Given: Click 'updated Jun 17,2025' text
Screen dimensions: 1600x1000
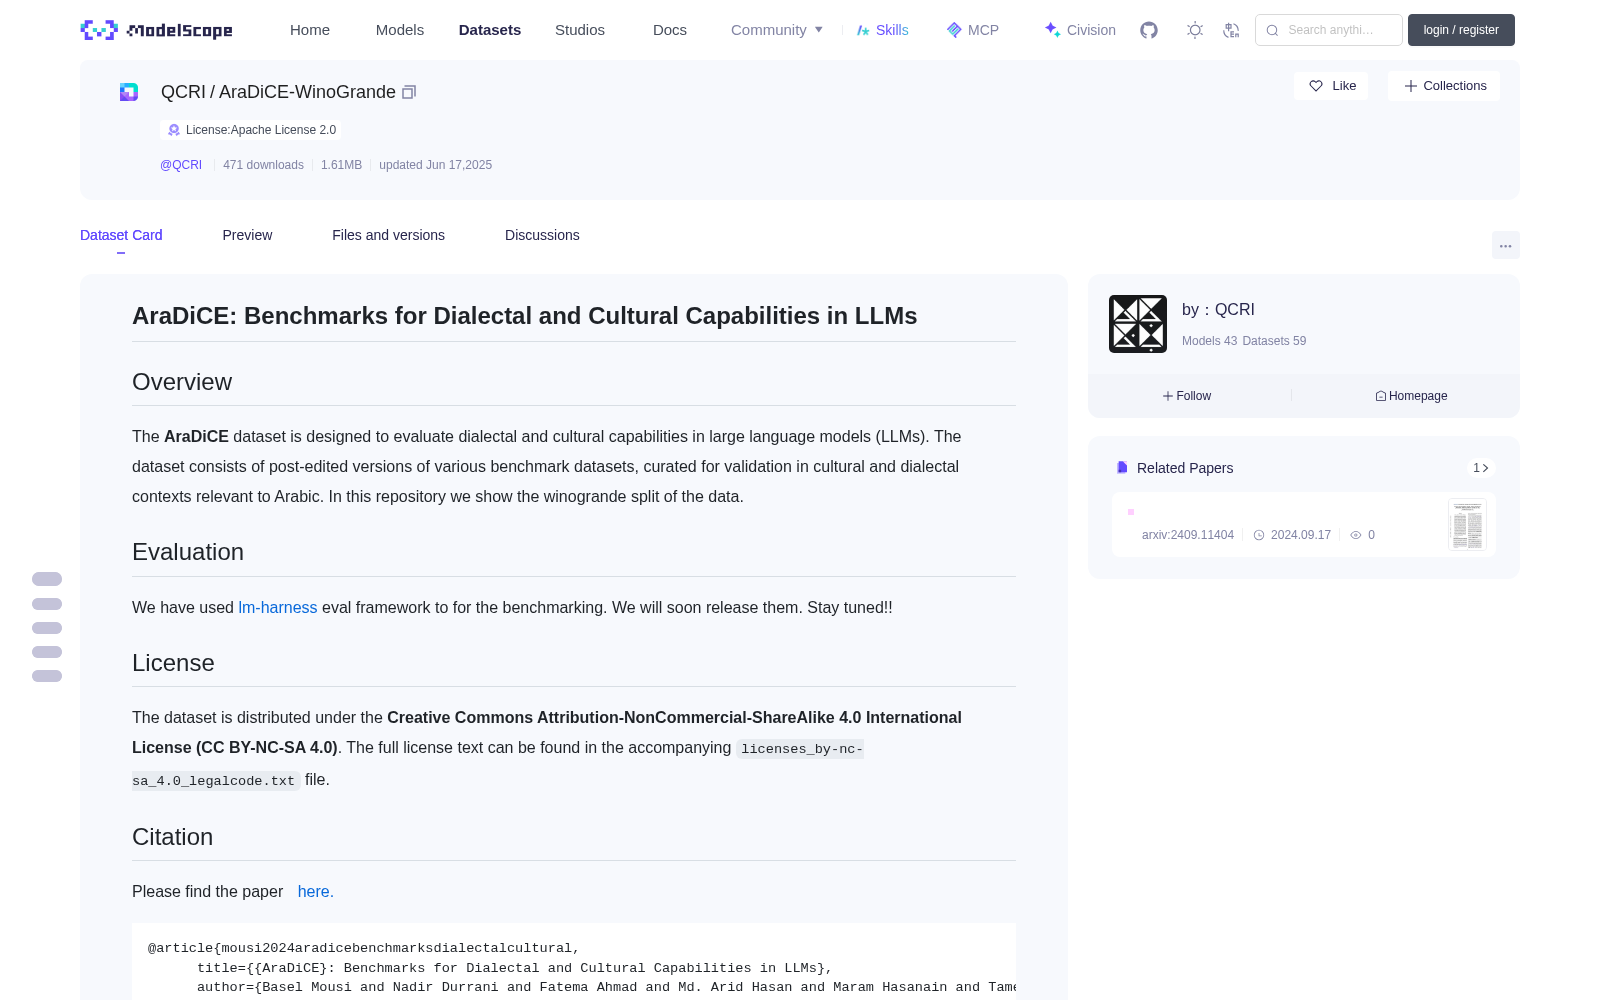Looking at the screenshot, I should click(435, 165).
